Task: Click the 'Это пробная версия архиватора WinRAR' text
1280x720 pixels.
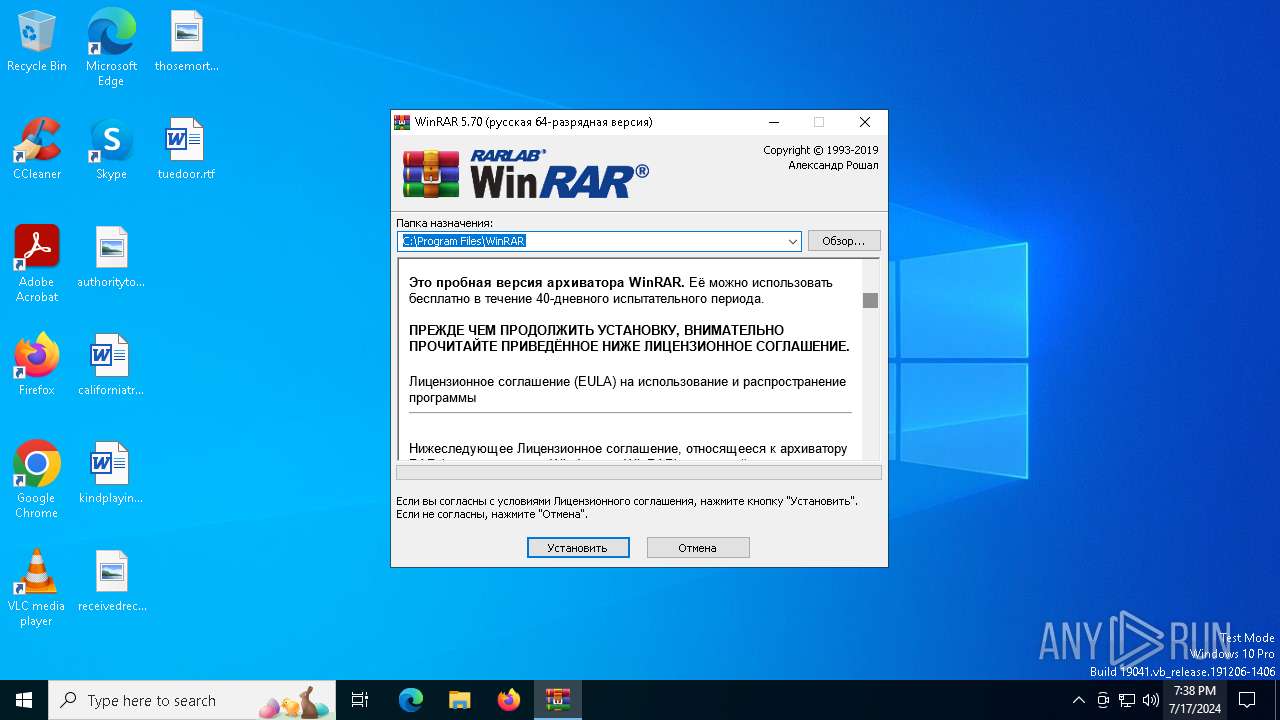Action: (x=547, y=283)
